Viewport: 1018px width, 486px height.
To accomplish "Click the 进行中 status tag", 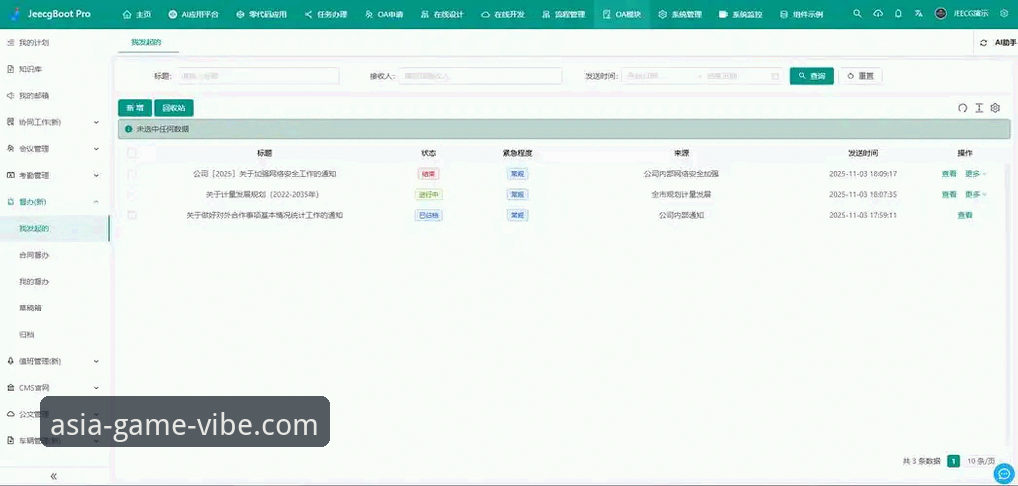I will tap(428, 194).
